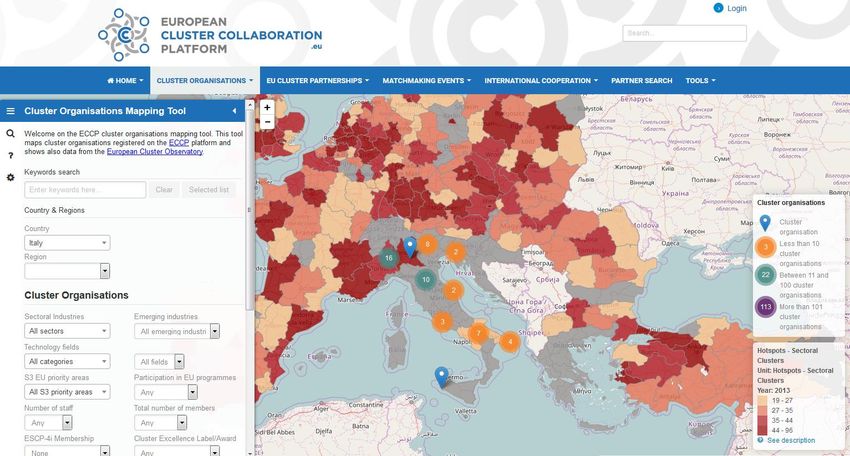Open the ESCP-4i Membership dropdown
Screen dimensions: 850x456
coord(67,451)
